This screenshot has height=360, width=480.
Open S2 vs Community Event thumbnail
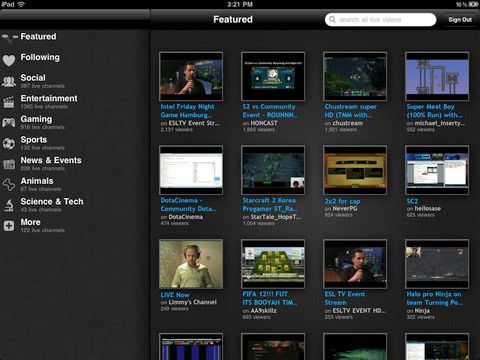click(x=273, y=76)
